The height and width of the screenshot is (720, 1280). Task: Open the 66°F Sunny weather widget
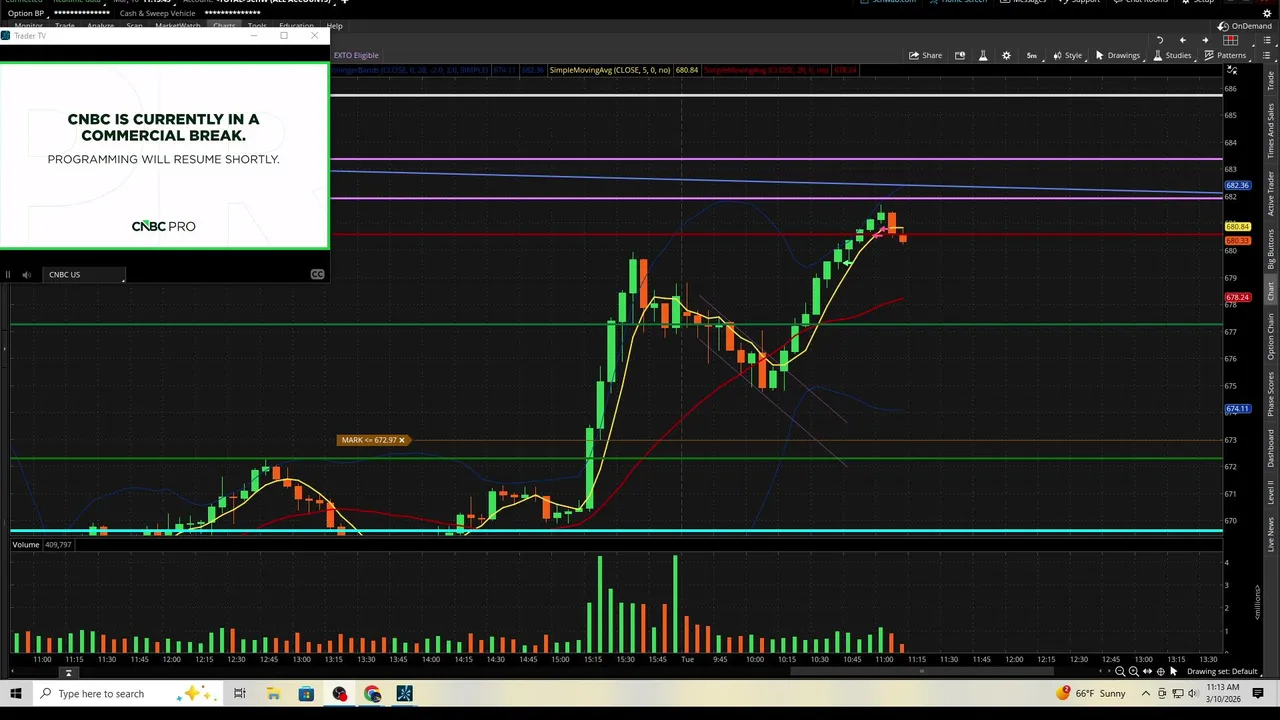coord(1092,693)
